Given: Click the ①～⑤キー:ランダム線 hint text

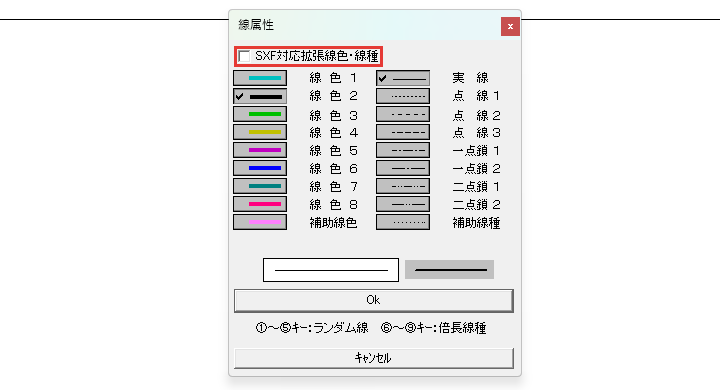Looking at the screenshot, I should click(x=312, y=328).
